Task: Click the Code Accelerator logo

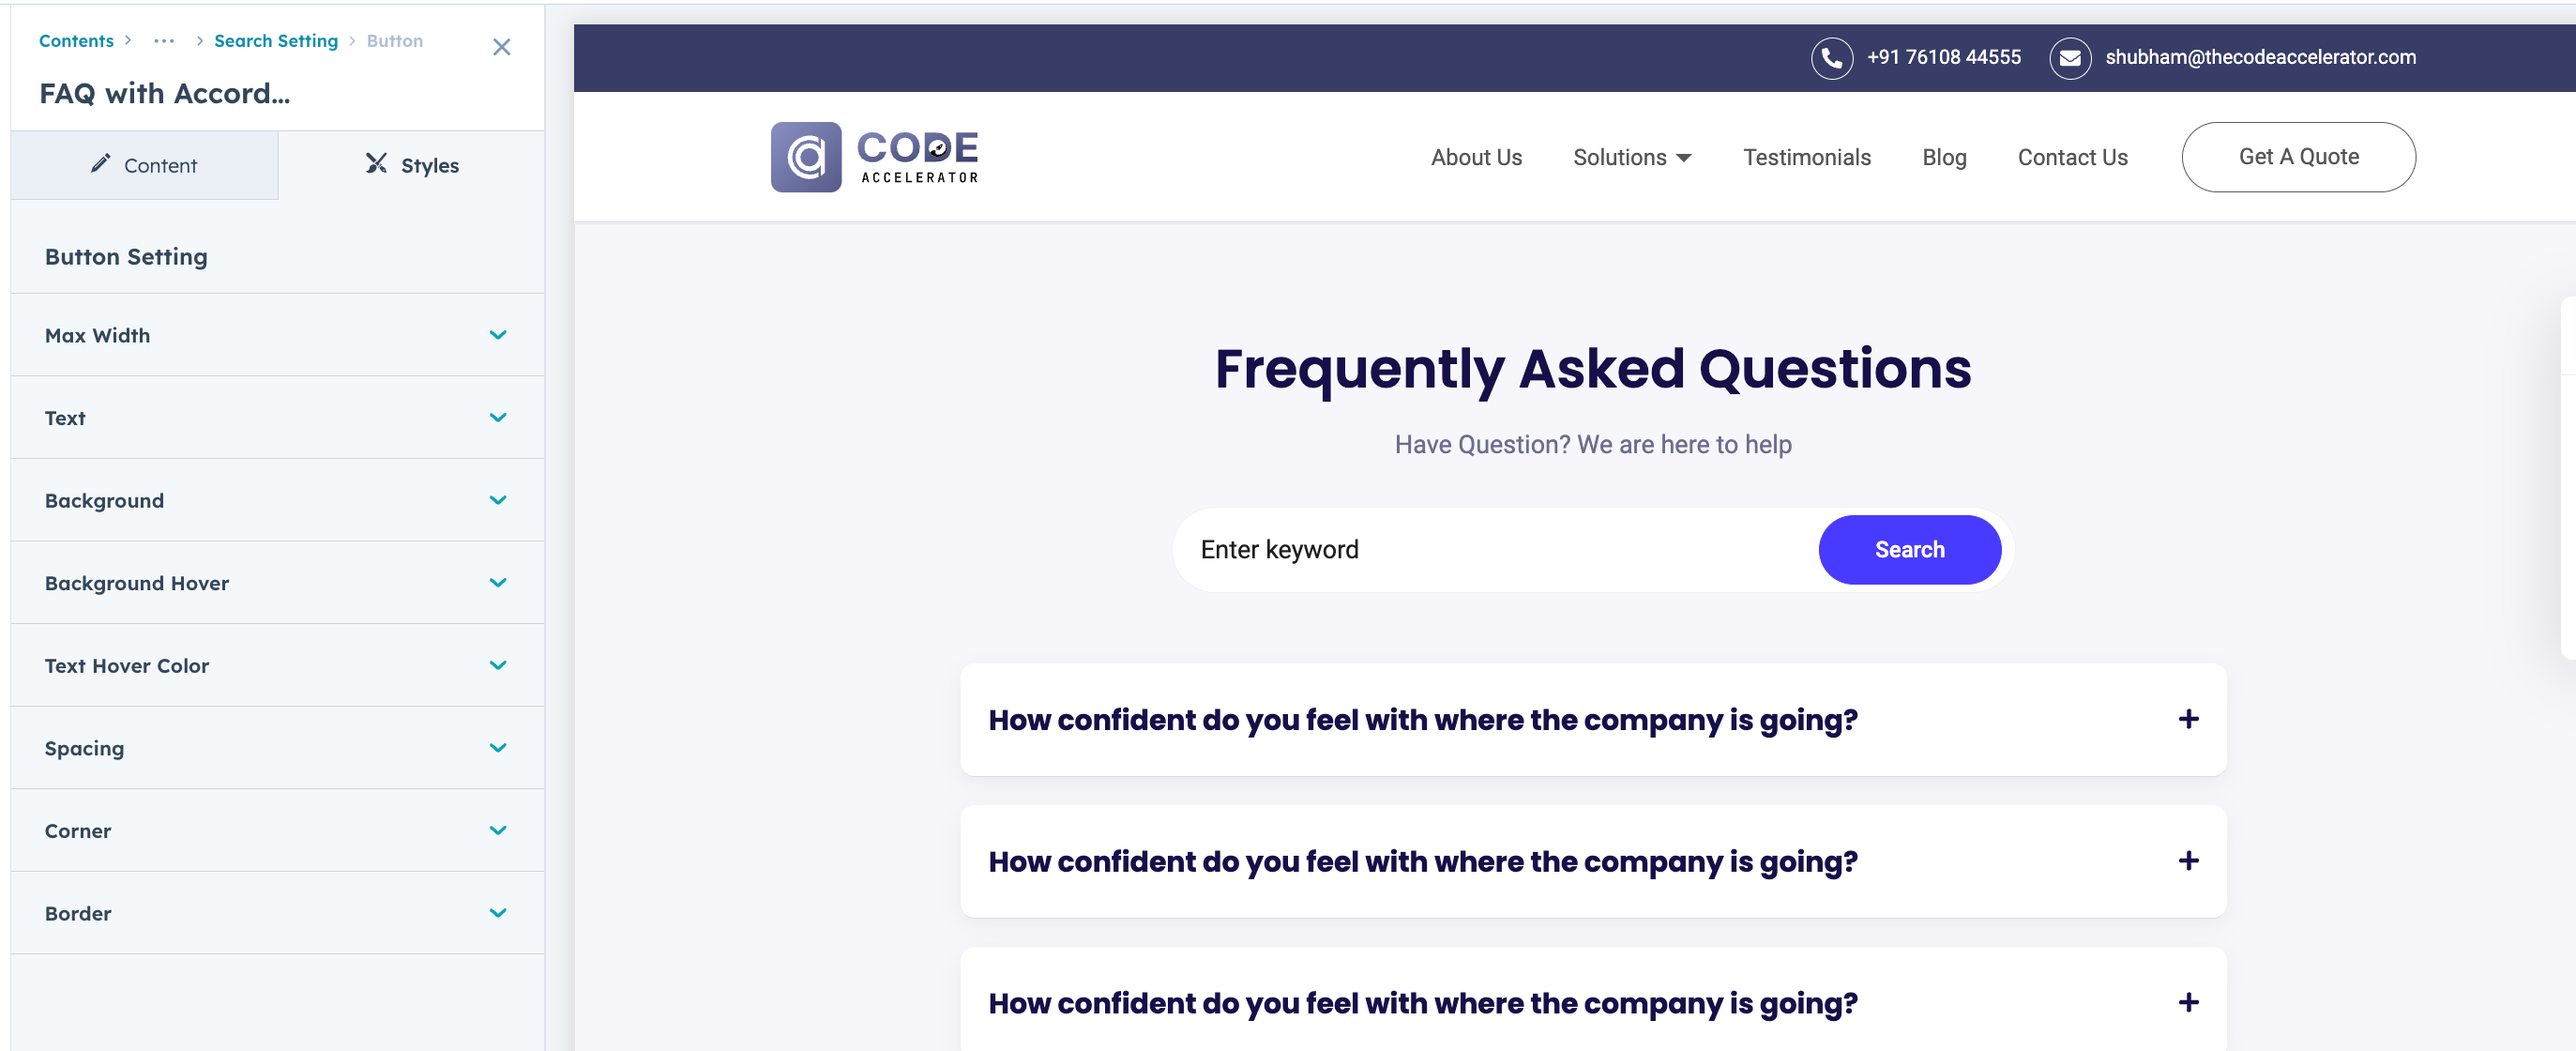Action: pyautogui.click(x=874, y=157)
